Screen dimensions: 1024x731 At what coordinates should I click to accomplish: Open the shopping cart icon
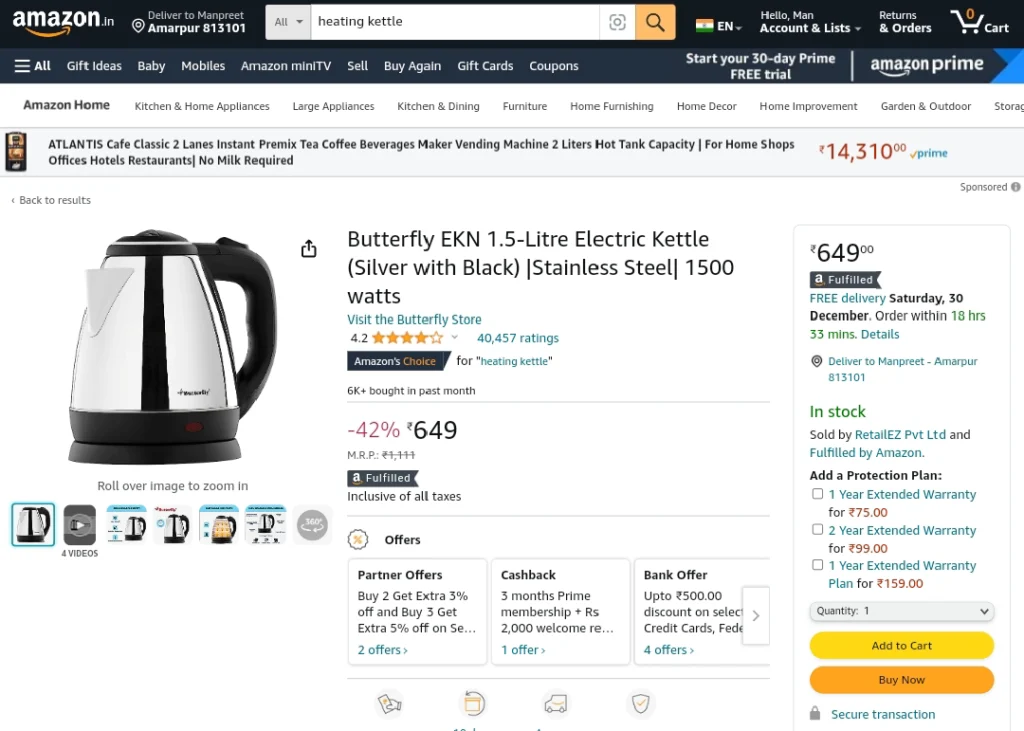[x=980, y=22]
